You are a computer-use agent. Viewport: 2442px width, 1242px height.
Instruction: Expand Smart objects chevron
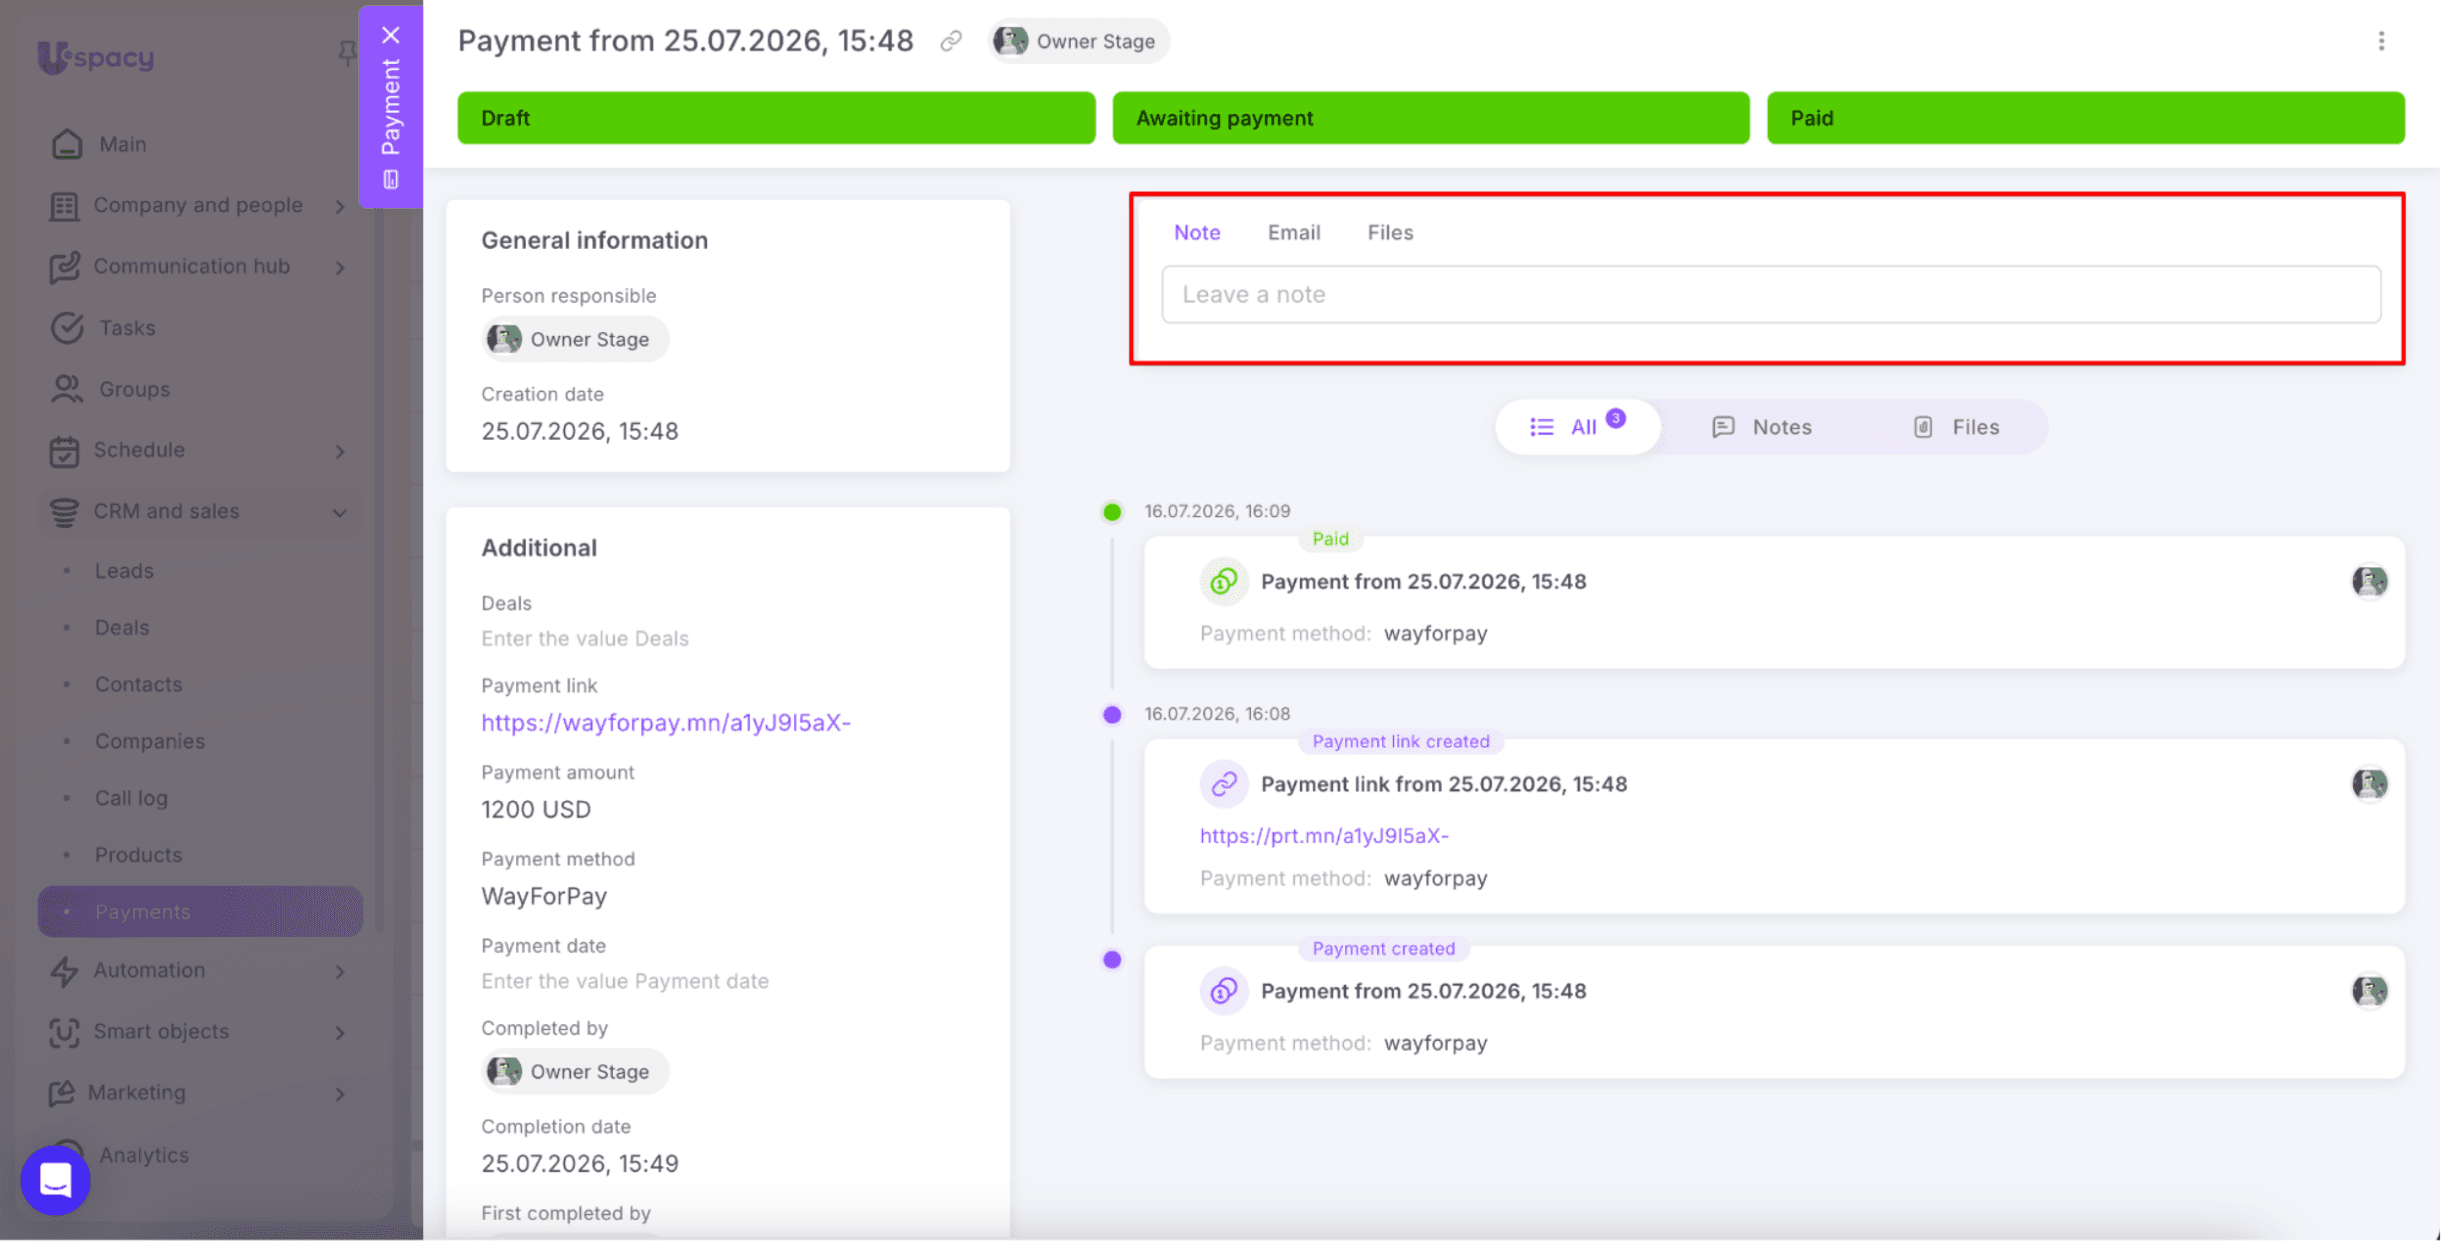340,1033
